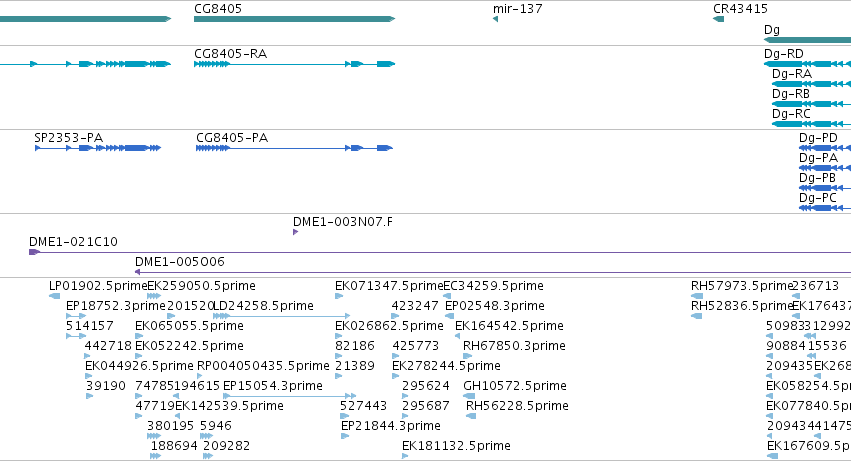Select the DME1-005O06 clone label
The image size is (851, 461).
[180, 262]
